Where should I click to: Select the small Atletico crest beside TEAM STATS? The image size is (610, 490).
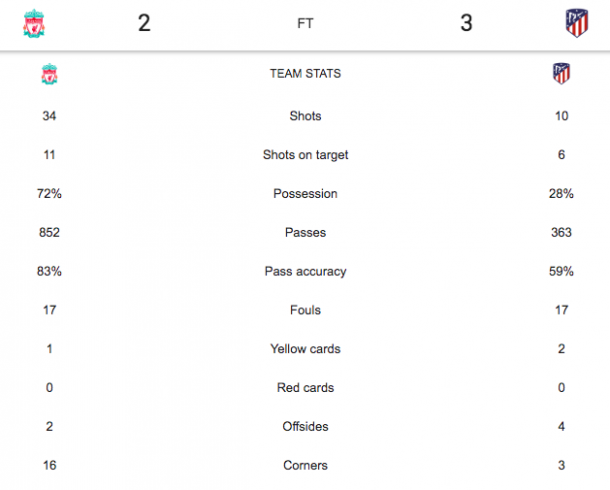pos(561,74)
